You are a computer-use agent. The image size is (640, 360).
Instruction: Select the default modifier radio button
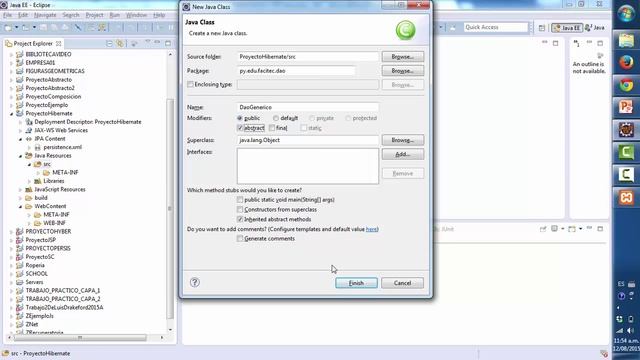[276, 118]
